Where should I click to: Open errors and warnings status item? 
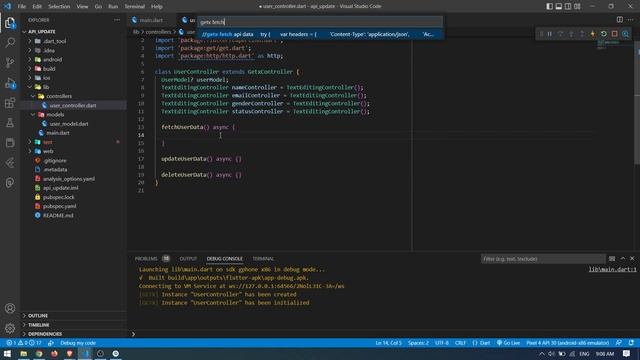[24, 343]
